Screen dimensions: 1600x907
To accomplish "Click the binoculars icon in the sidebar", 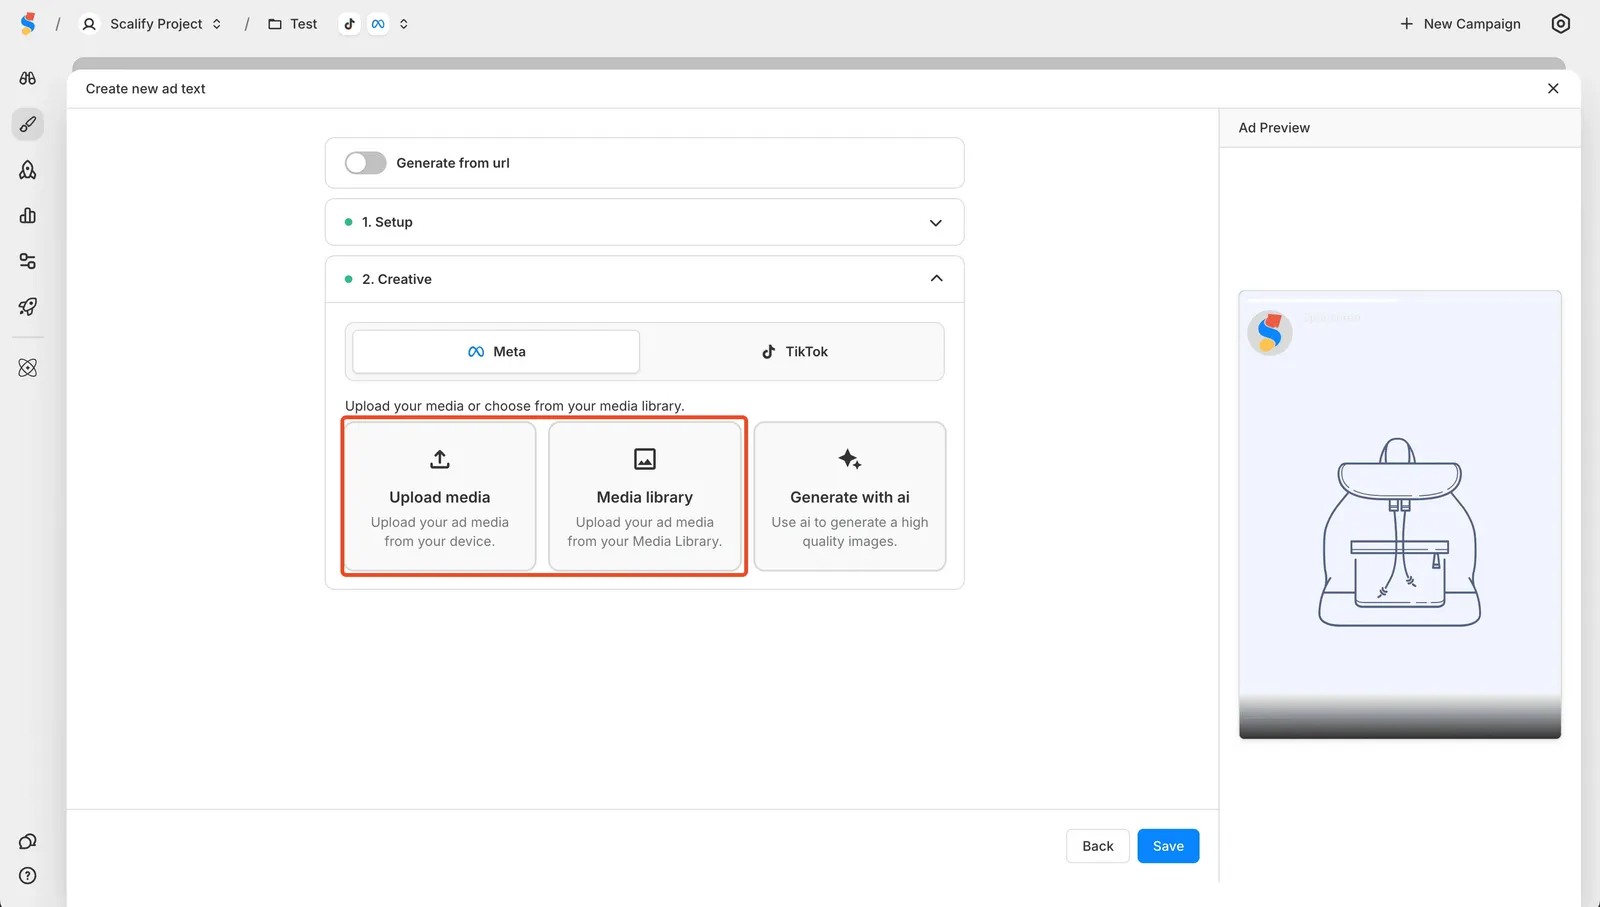I will tap(28, 78).
